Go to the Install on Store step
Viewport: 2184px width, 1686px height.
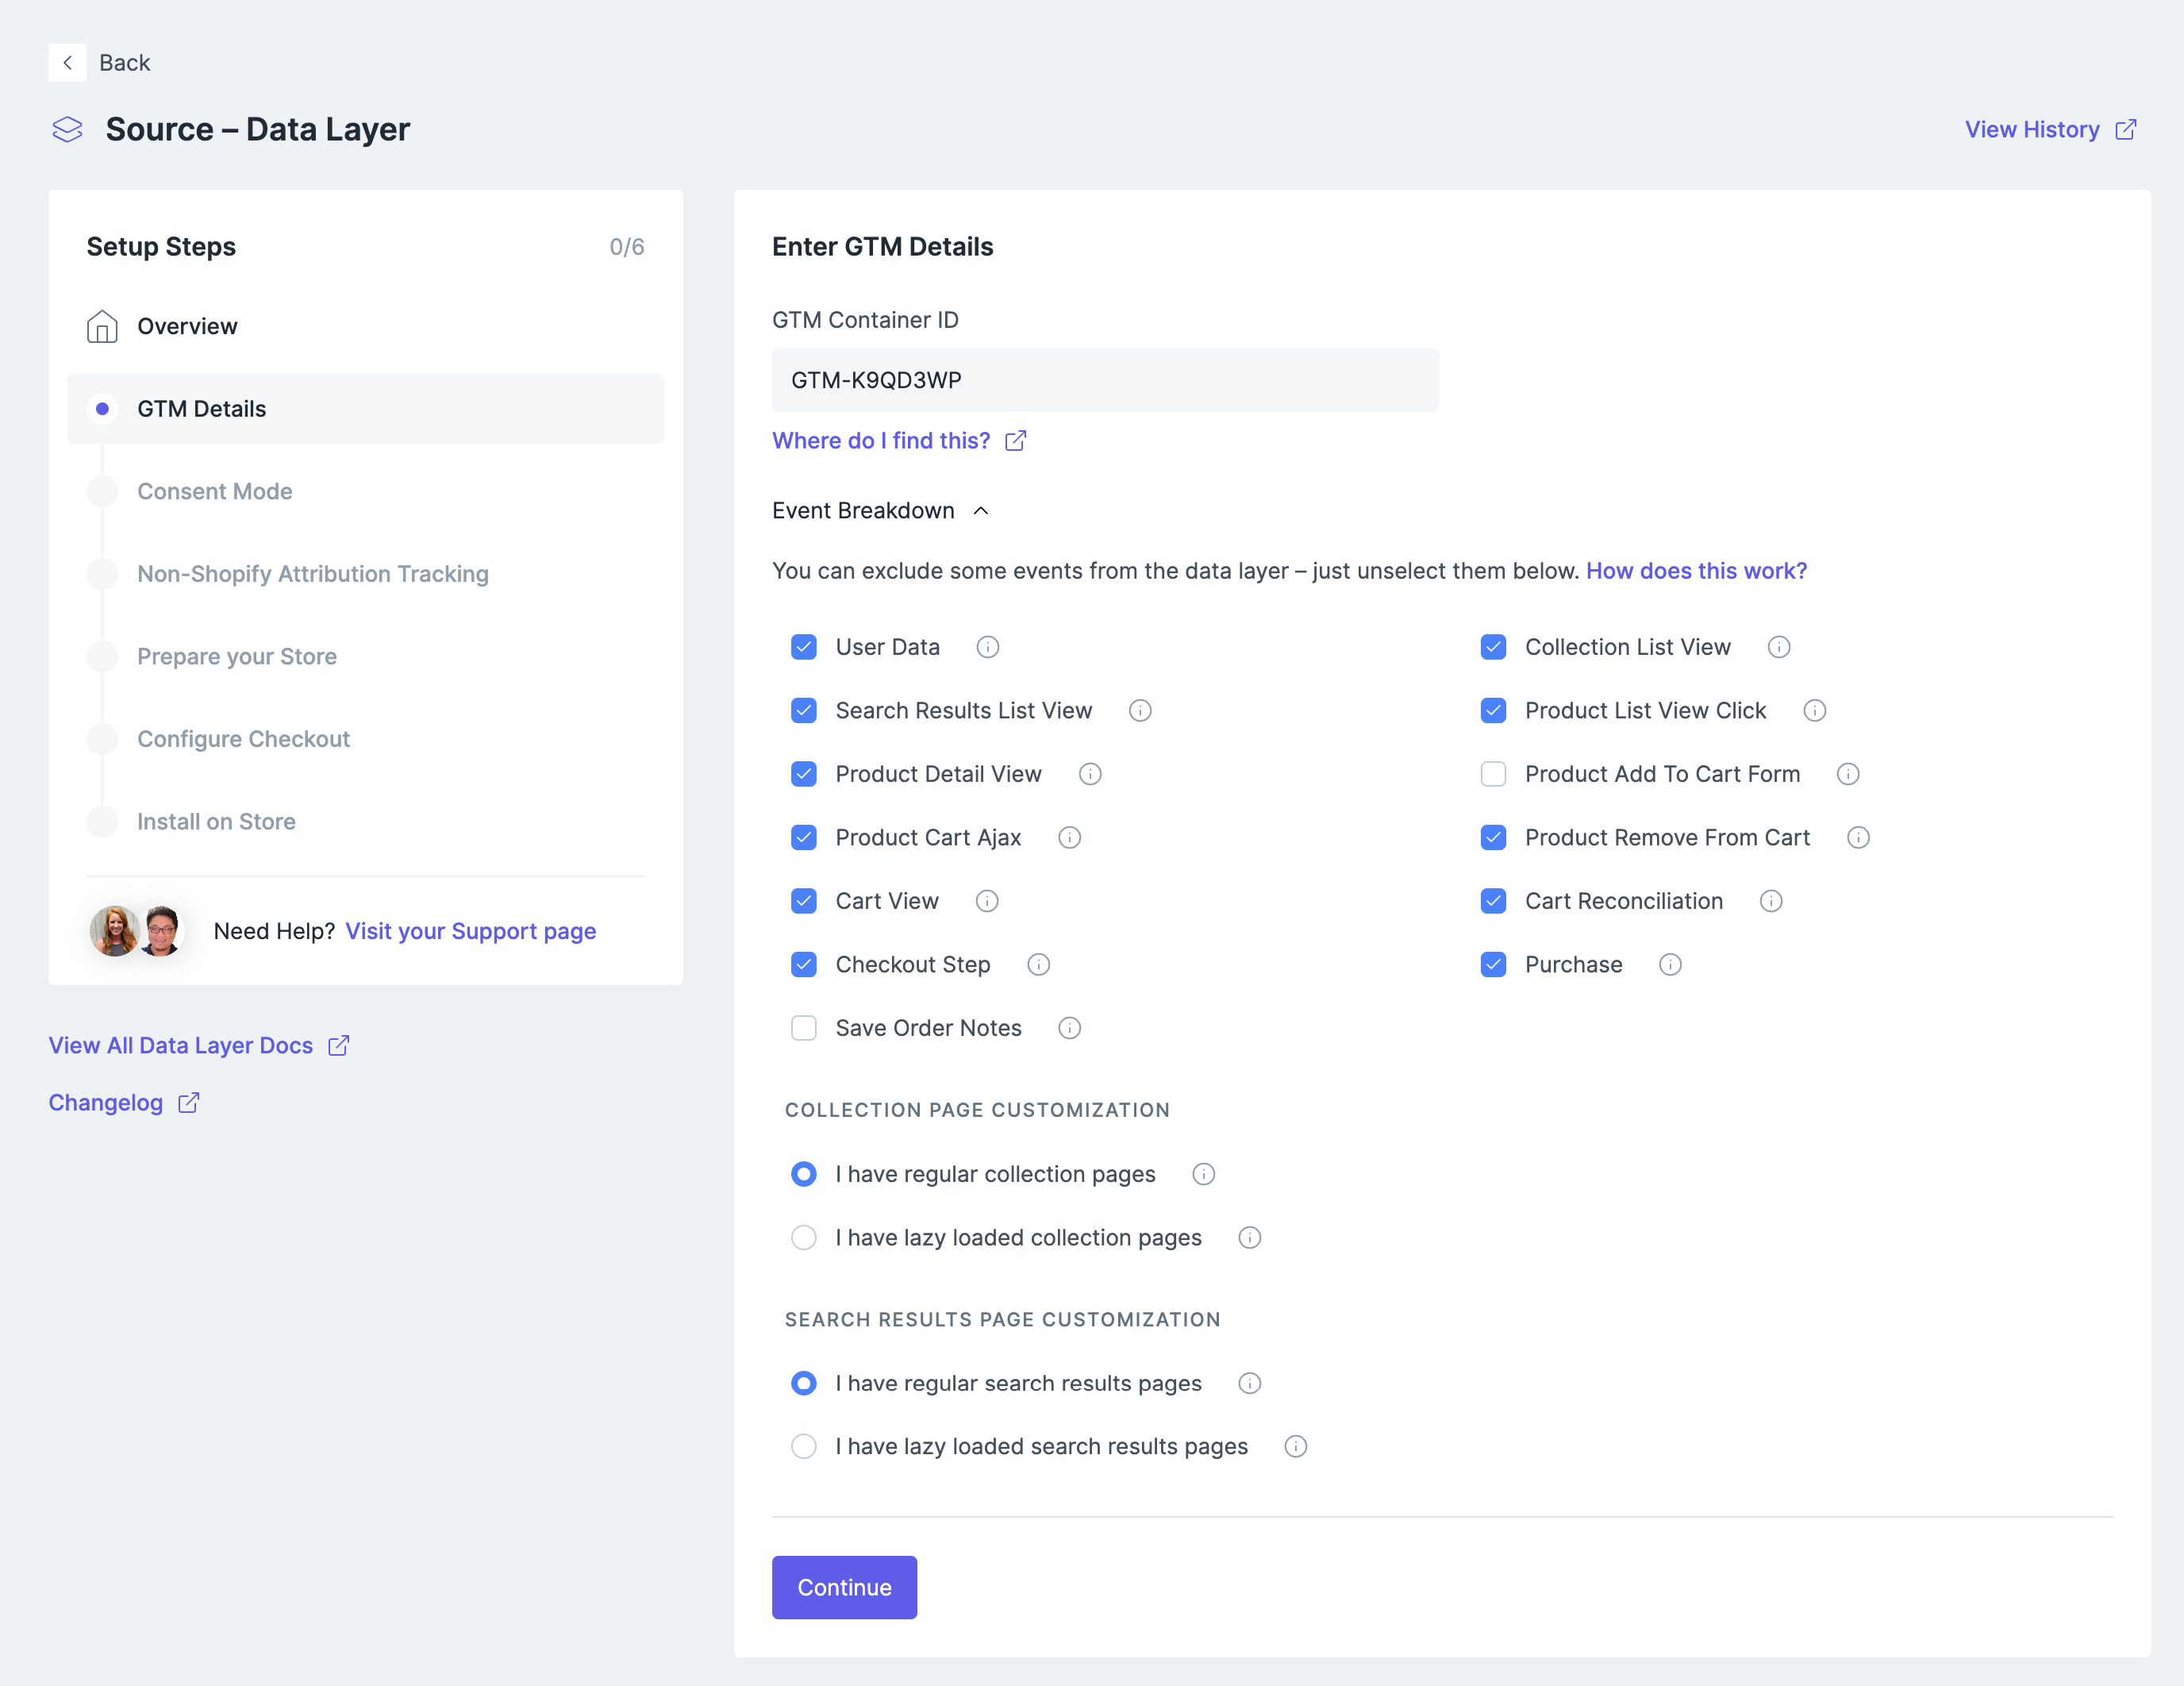coord(216,821)
